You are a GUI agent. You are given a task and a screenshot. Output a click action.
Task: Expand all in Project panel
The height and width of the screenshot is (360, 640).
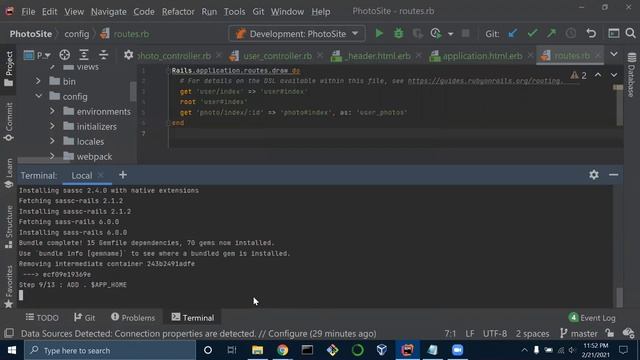point(84,55)
